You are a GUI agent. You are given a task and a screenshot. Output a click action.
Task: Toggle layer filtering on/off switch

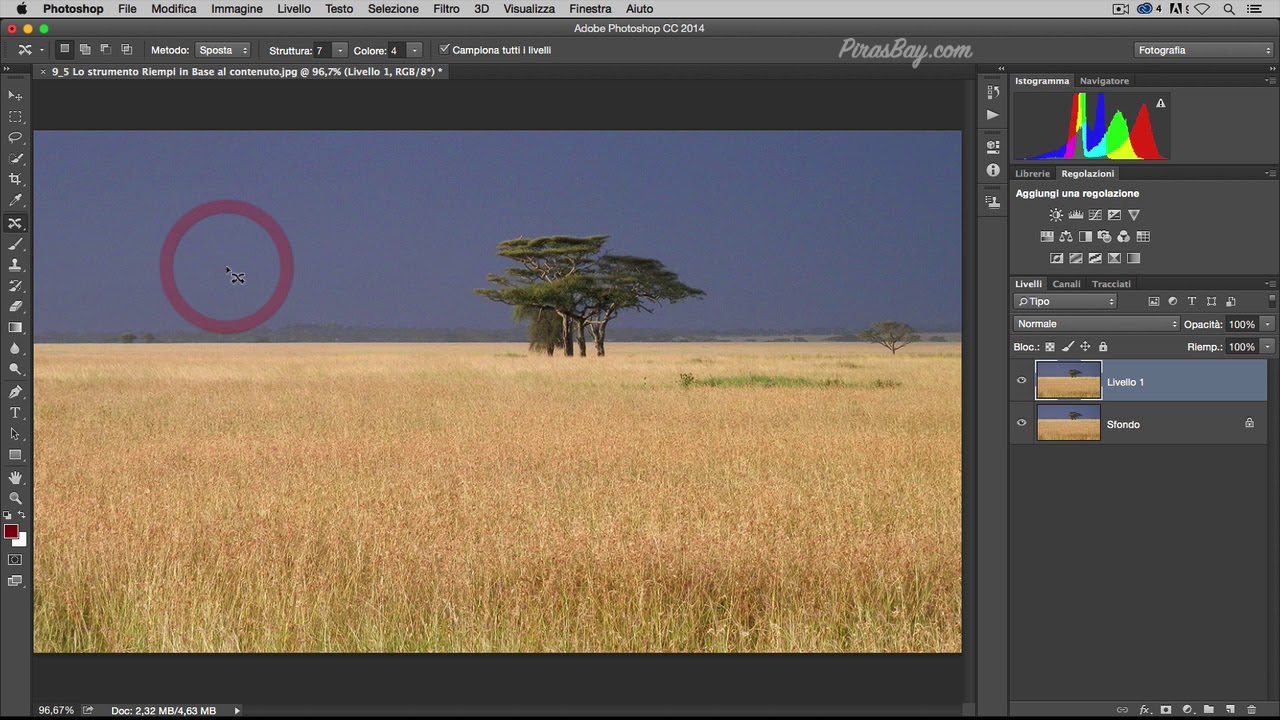tap(1272, 300)
